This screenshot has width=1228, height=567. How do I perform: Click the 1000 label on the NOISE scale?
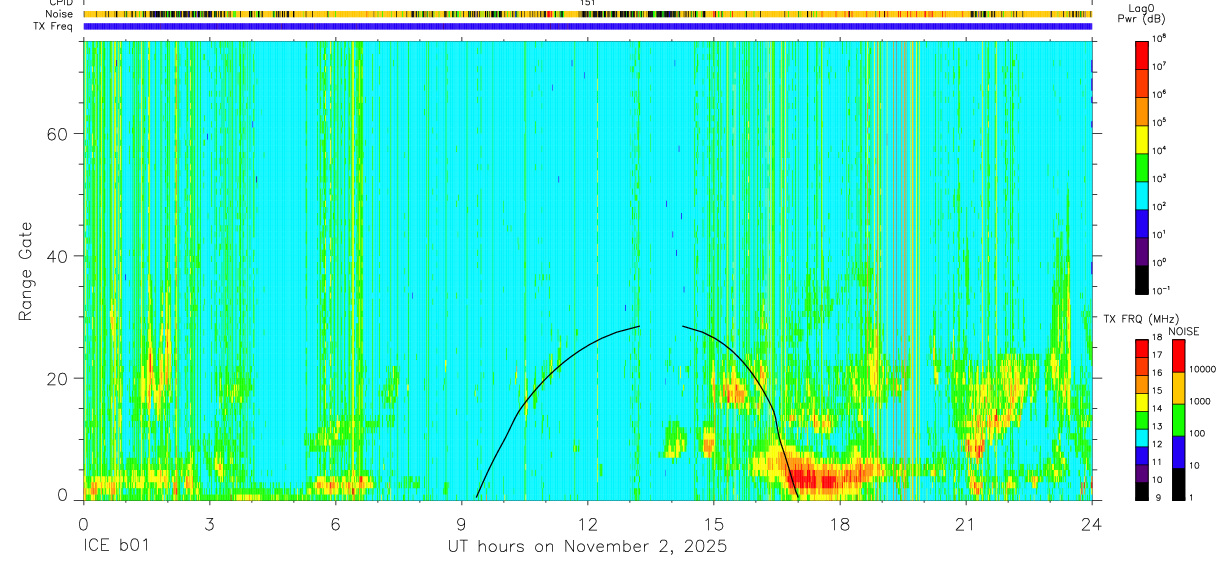1201,401
